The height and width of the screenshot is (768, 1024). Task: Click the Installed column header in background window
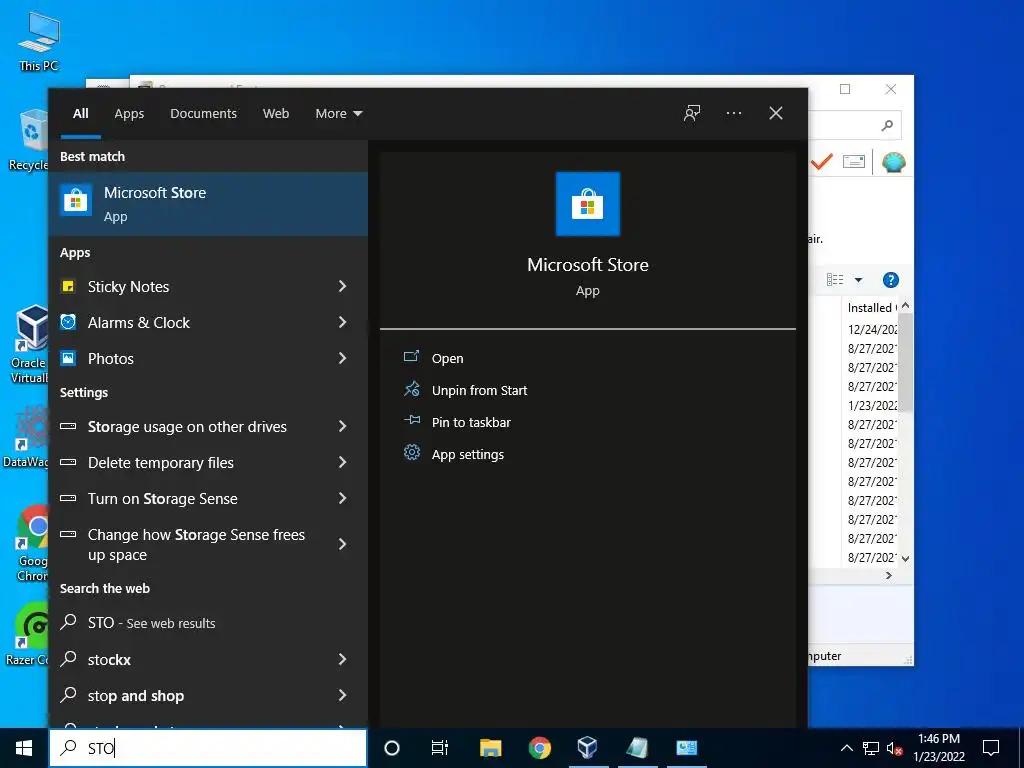coord(869,308)
